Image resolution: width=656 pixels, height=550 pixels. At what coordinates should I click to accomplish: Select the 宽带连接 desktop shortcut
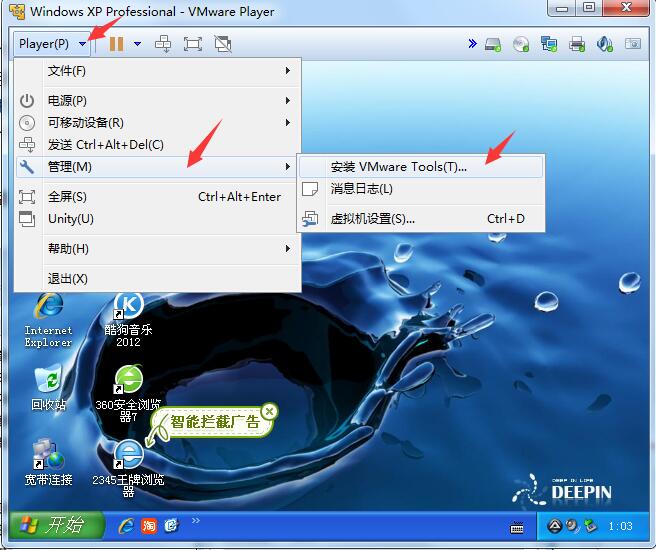[48, 462]
